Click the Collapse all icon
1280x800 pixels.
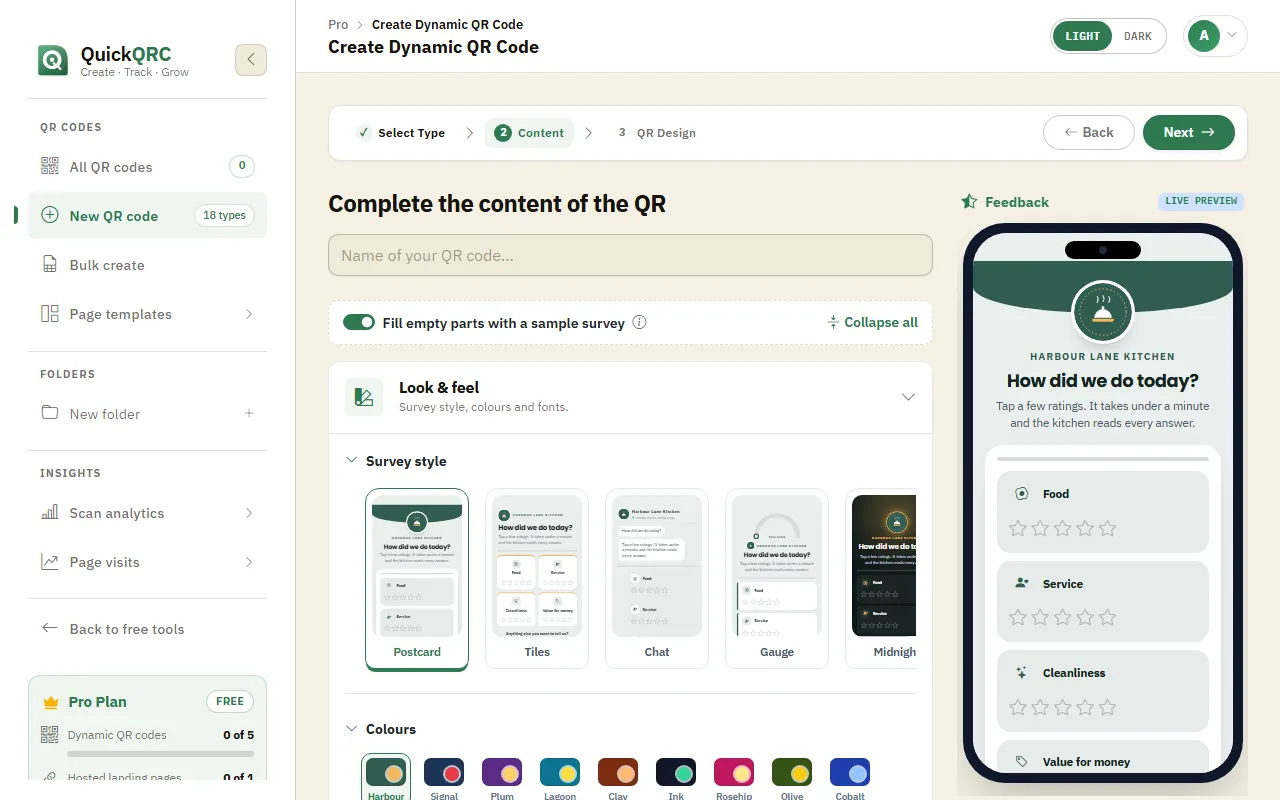(833, 323)
